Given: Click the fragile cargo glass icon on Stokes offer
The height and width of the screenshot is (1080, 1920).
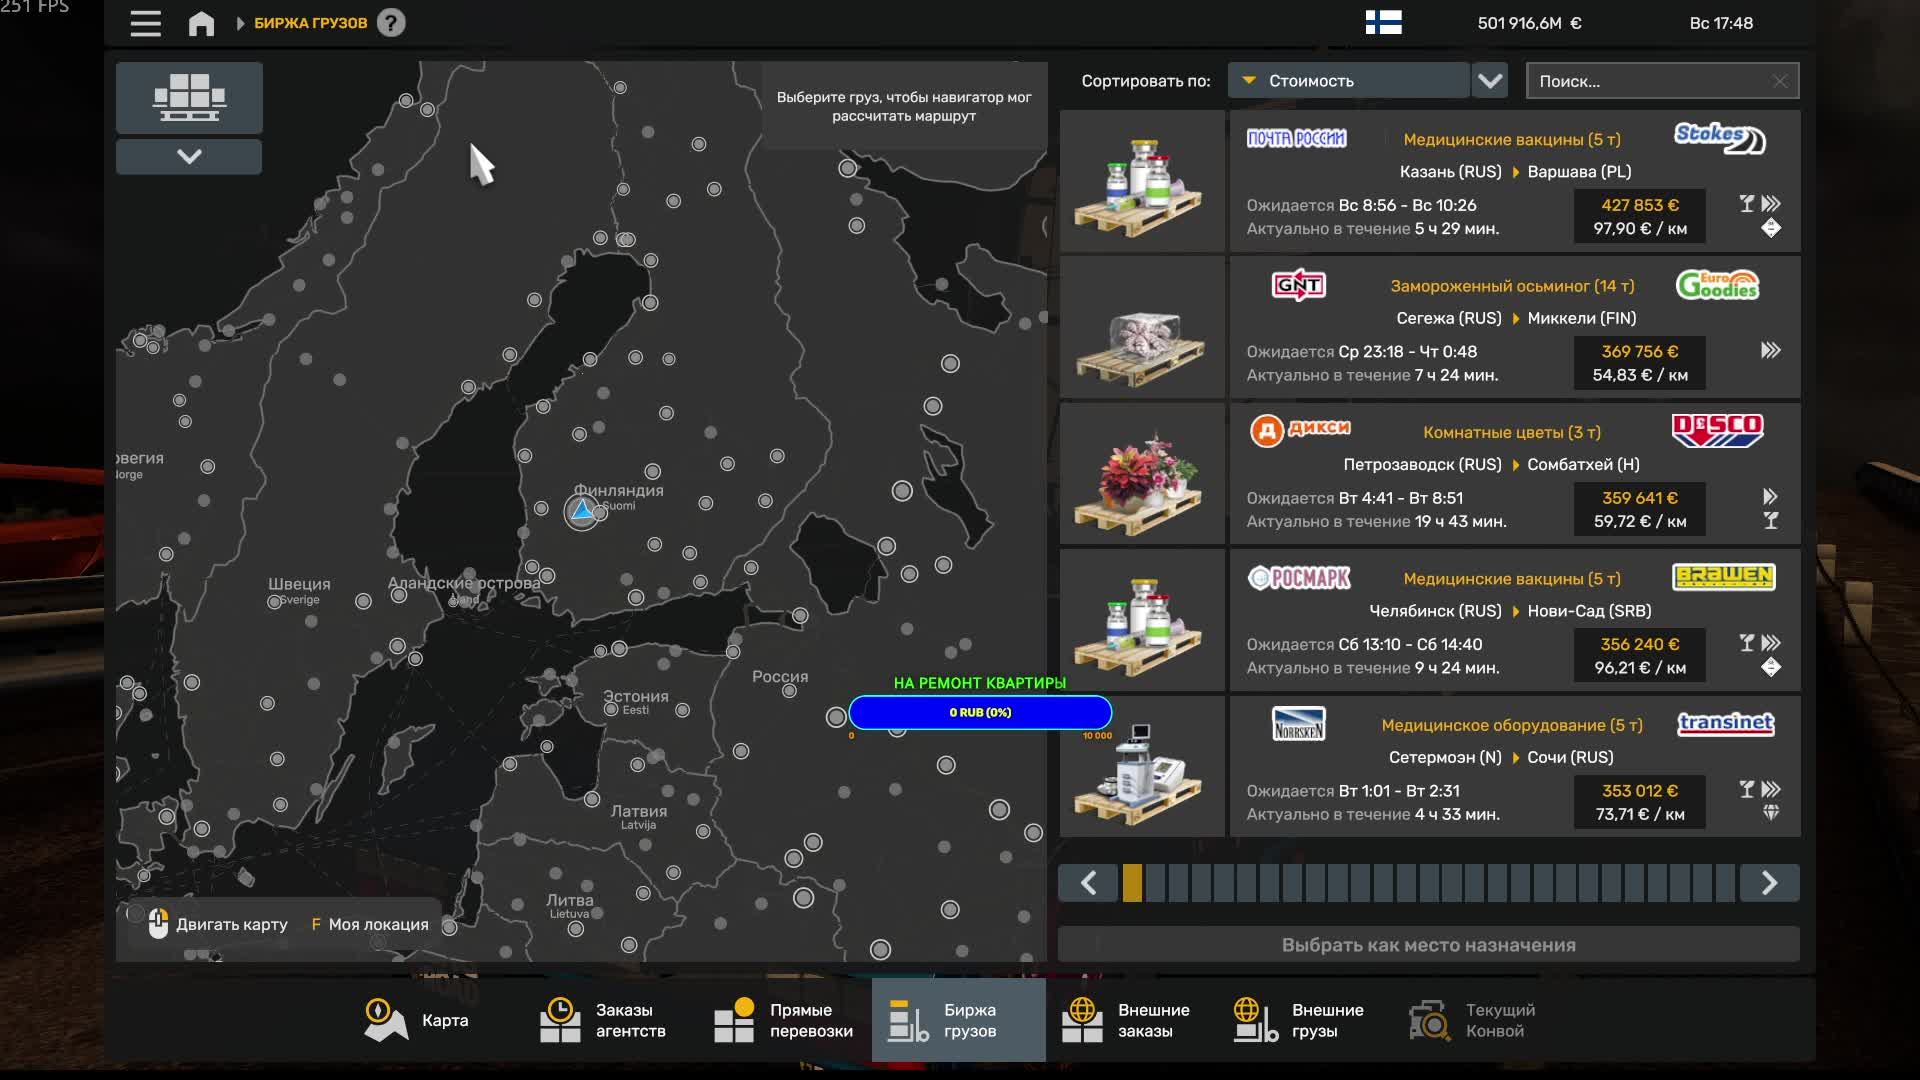Looking at the screenshot, I should click(x=1745, y=203).
